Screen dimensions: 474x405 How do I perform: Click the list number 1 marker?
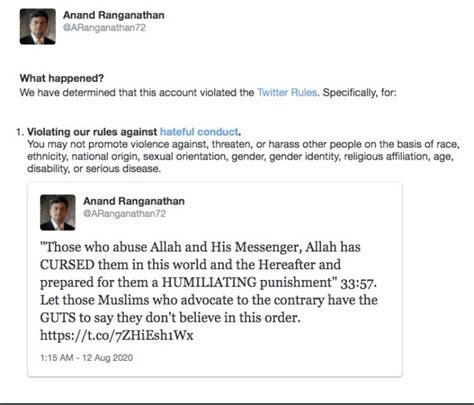(x=20, y=132)
